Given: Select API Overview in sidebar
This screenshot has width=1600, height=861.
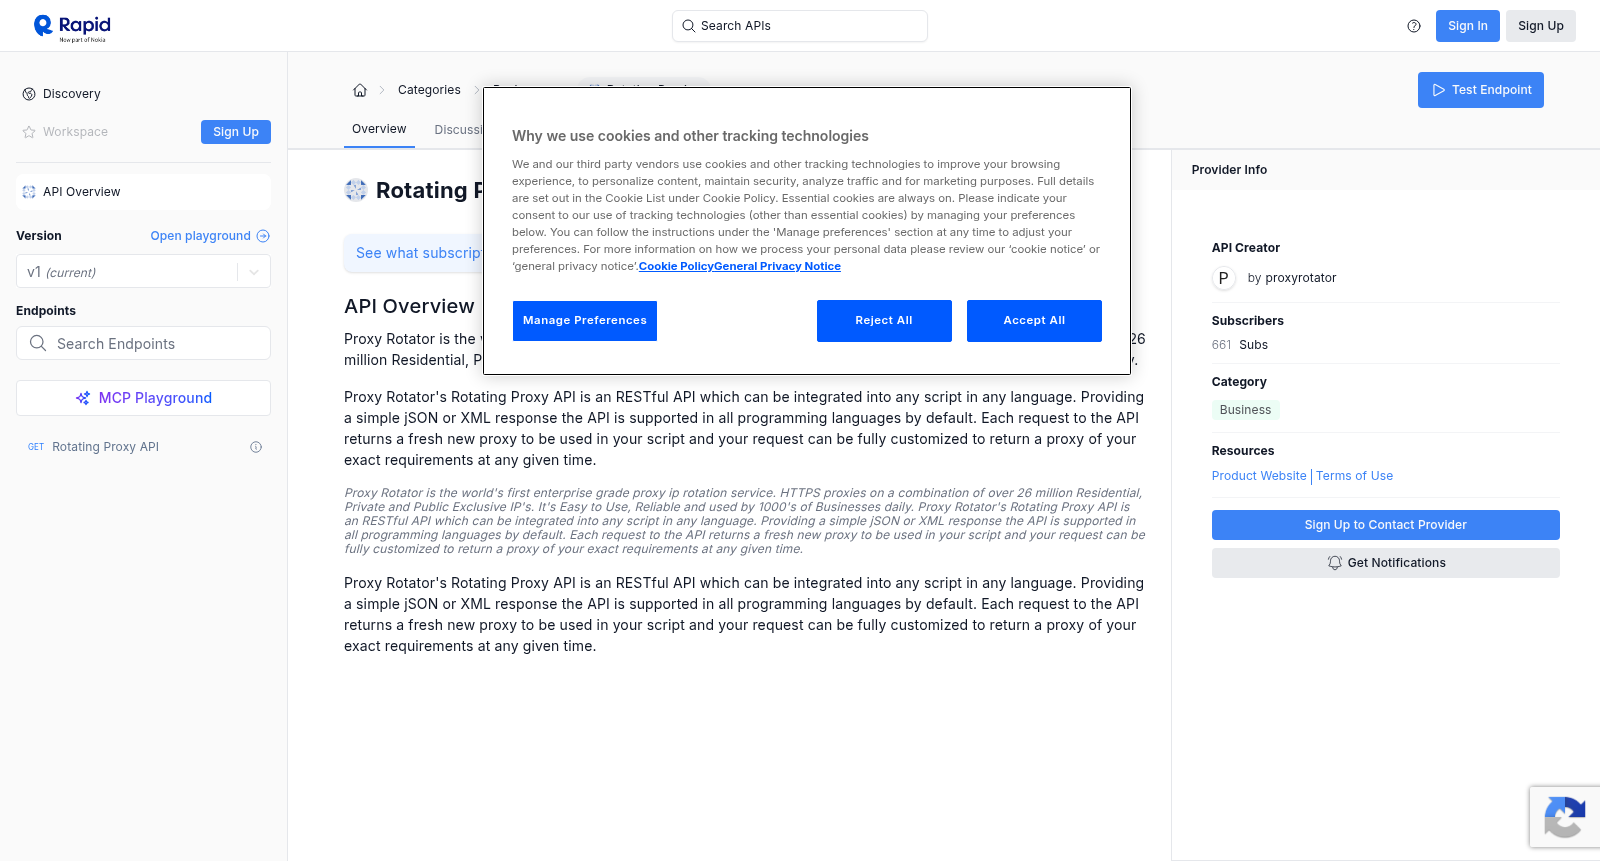Looking at the screenshot, I should coord(143,192).
